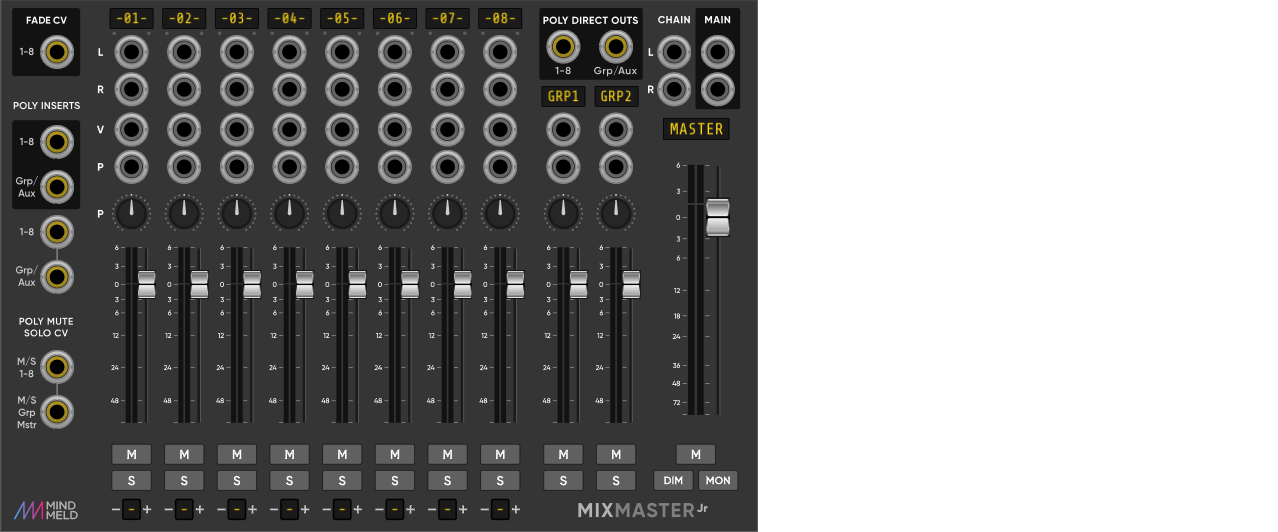Click the Master fader handle

(718, 217)
